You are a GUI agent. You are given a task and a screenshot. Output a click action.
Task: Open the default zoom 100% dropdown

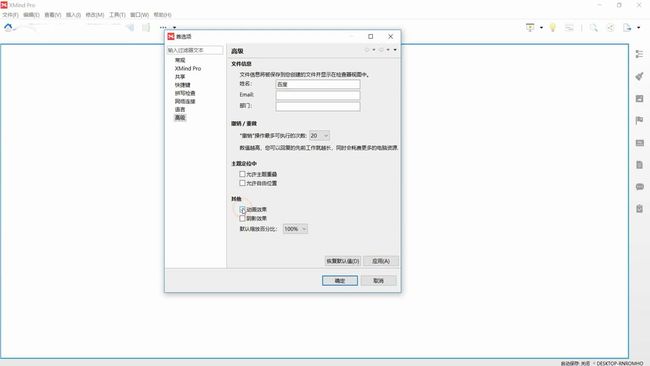[x=295, y=229]
